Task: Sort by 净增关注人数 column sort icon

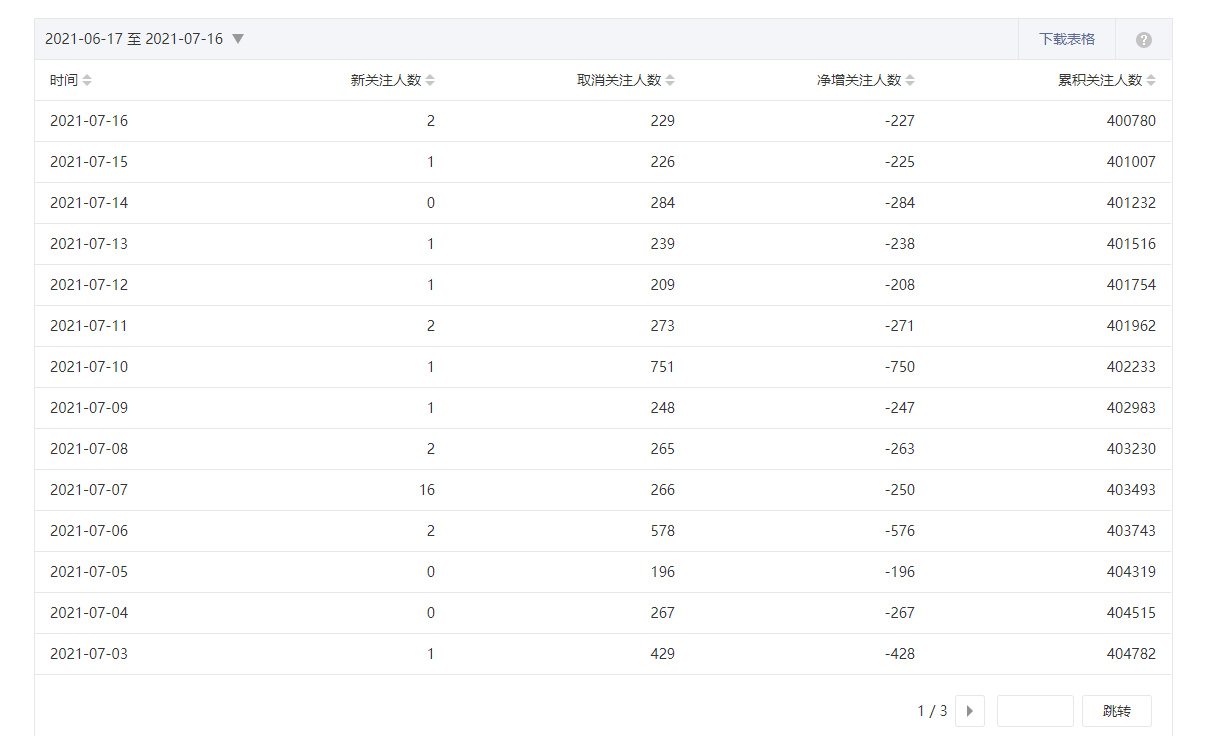Action: [910, 80]
